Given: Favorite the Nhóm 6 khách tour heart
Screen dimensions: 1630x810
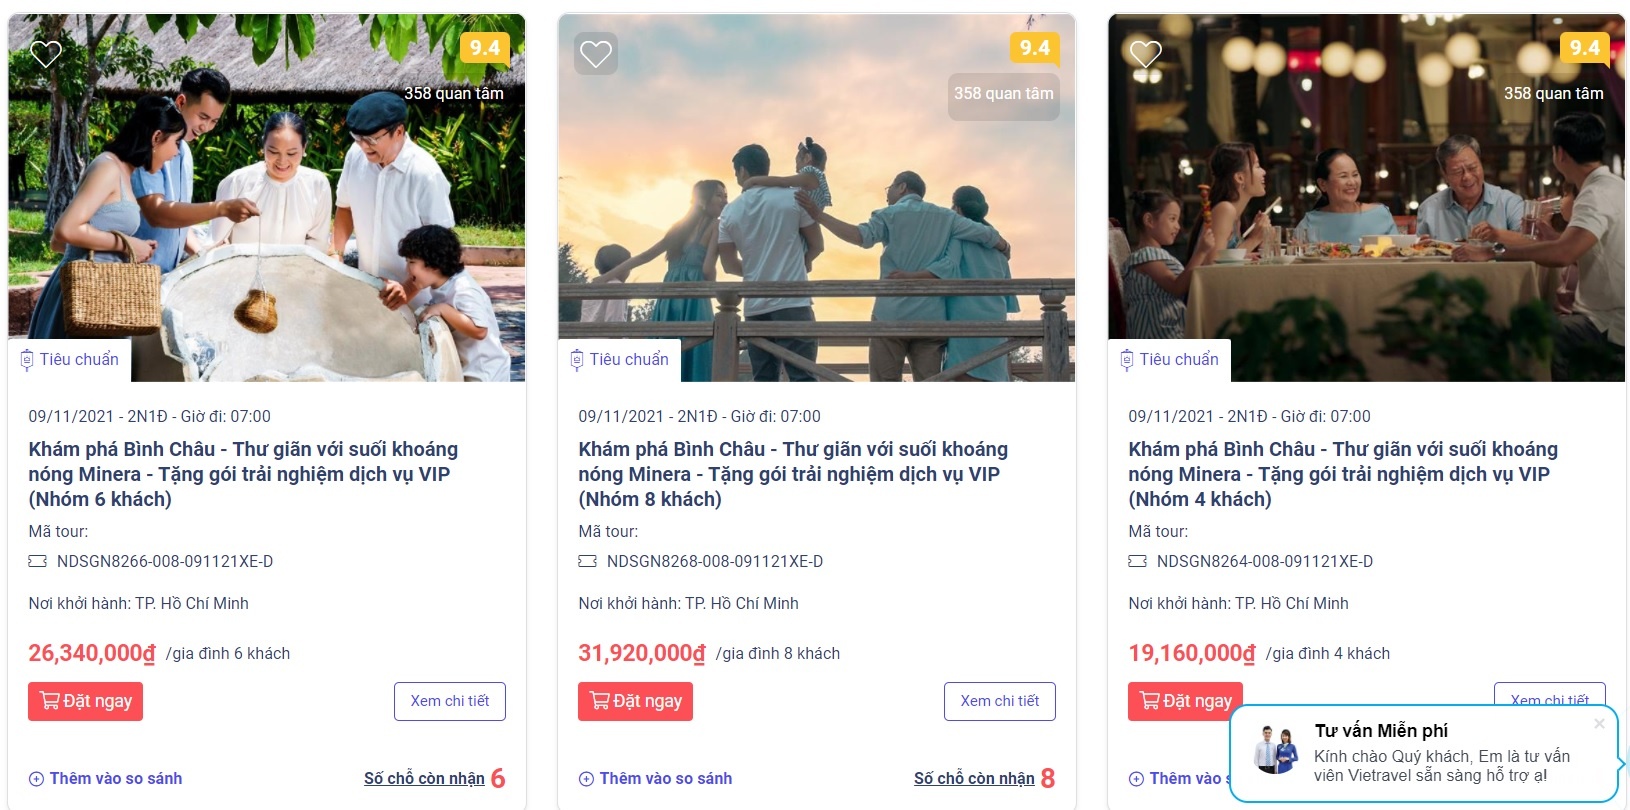Looking at the screenshot, I should pyautogui.click(x=46, y=53).
